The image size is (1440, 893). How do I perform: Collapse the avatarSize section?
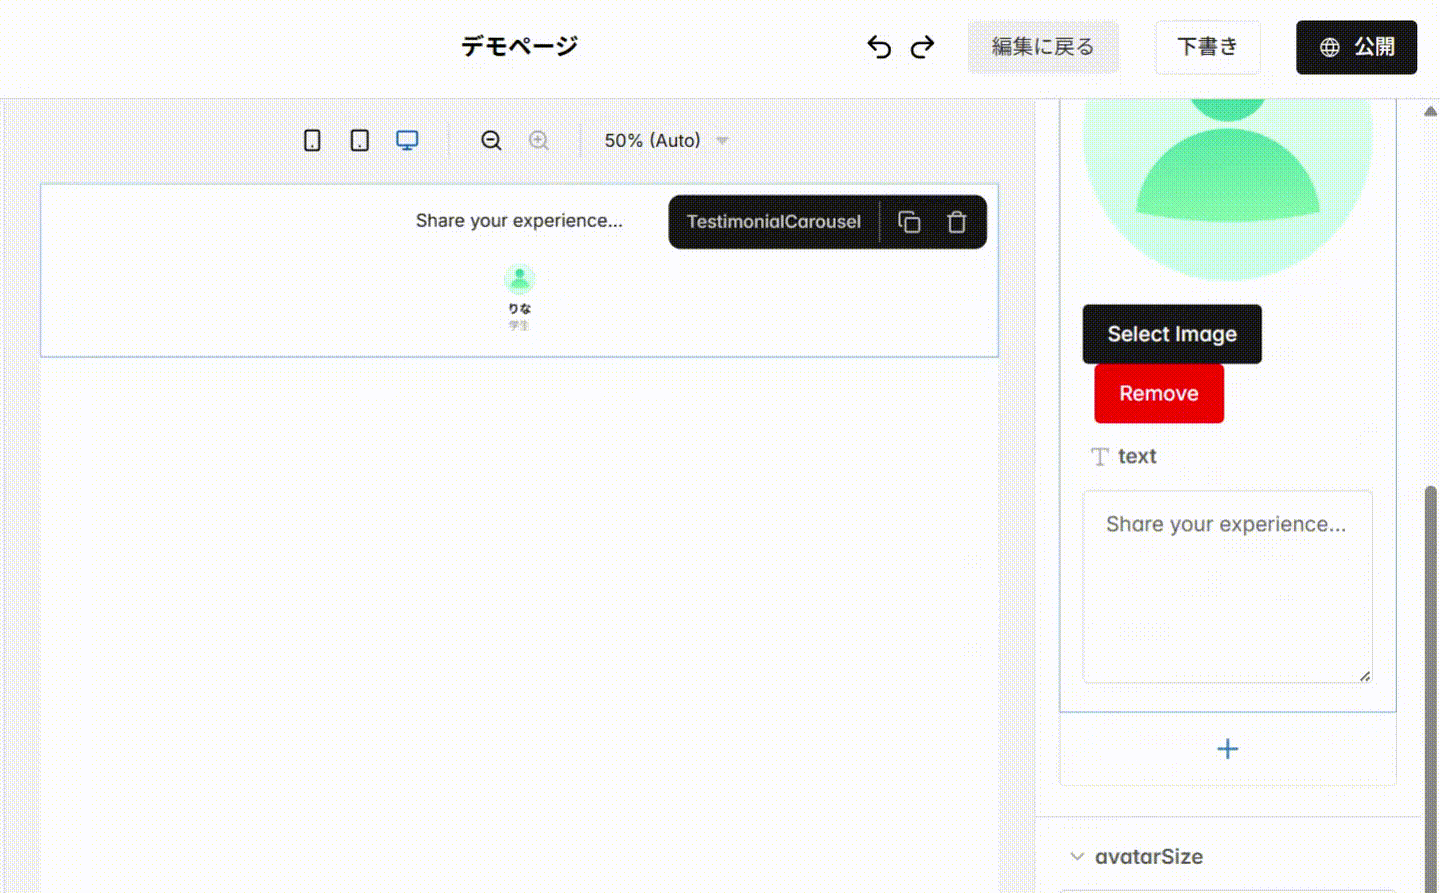coord(1077,856)
